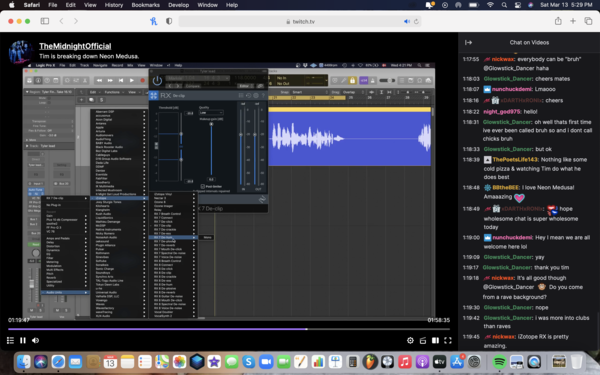Open Safari Share menu
This screenshot has width=600, height=375.
[558, 21]
